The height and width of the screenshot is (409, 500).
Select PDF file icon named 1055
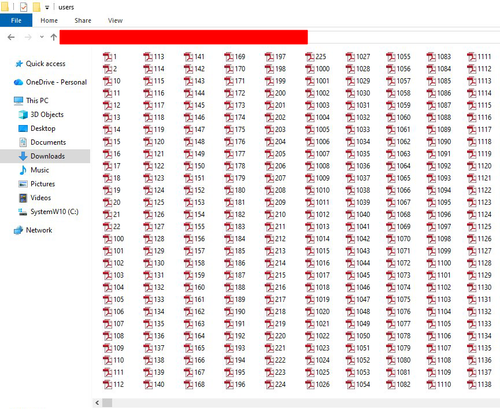(x=391, y=57)
